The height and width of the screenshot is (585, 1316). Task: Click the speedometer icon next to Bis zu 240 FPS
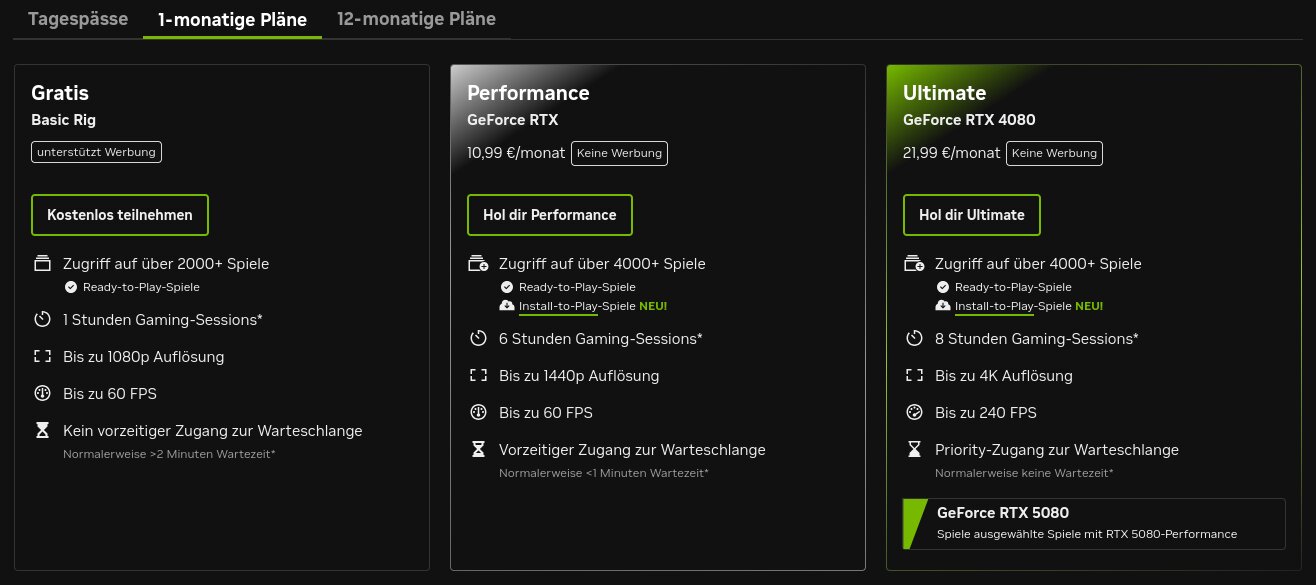[x=913, y=412]
